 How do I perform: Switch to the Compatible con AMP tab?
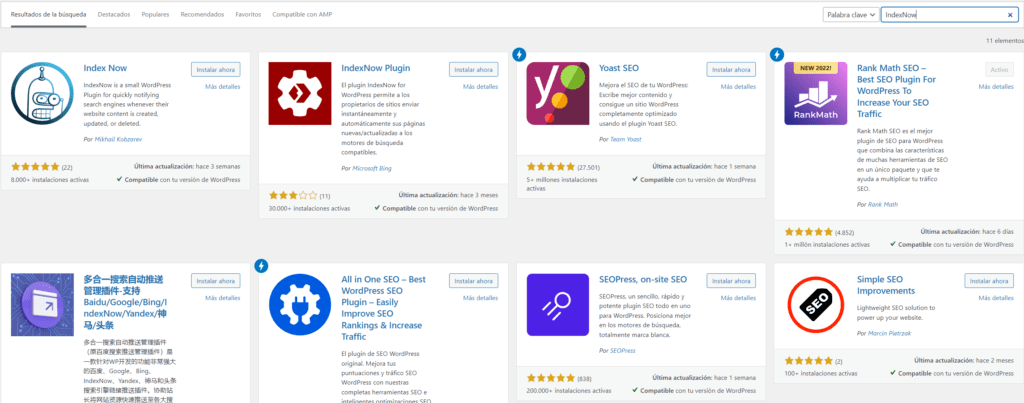[302, 14]
